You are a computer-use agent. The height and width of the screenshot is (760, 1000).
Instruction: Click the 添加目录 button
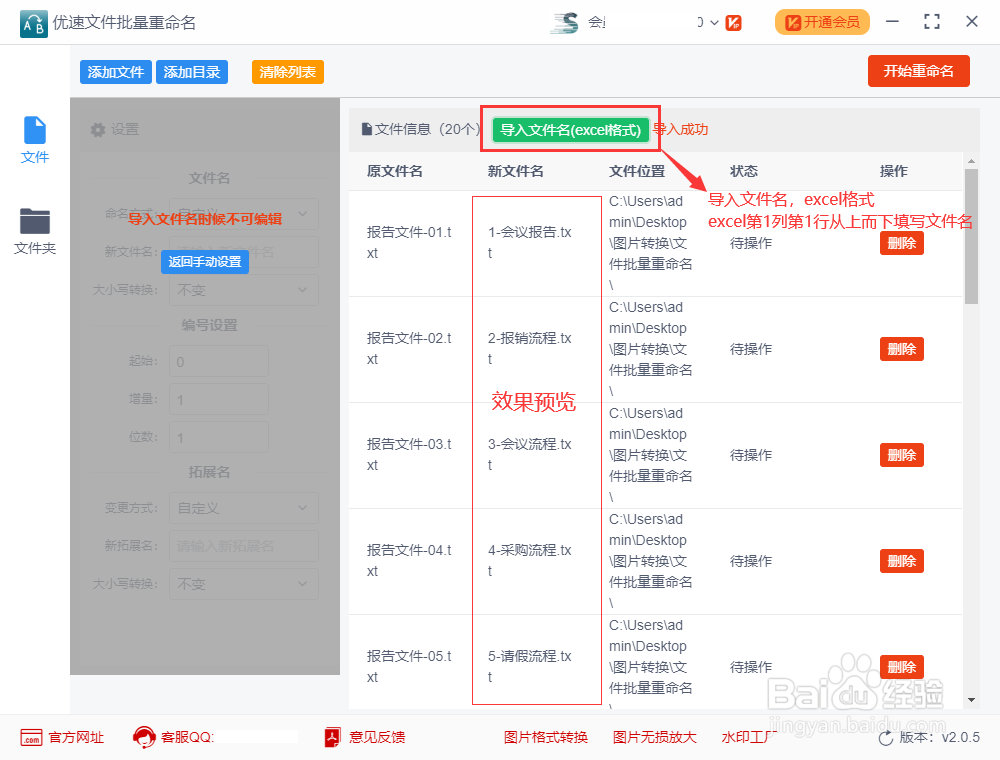tap(191, 71)
